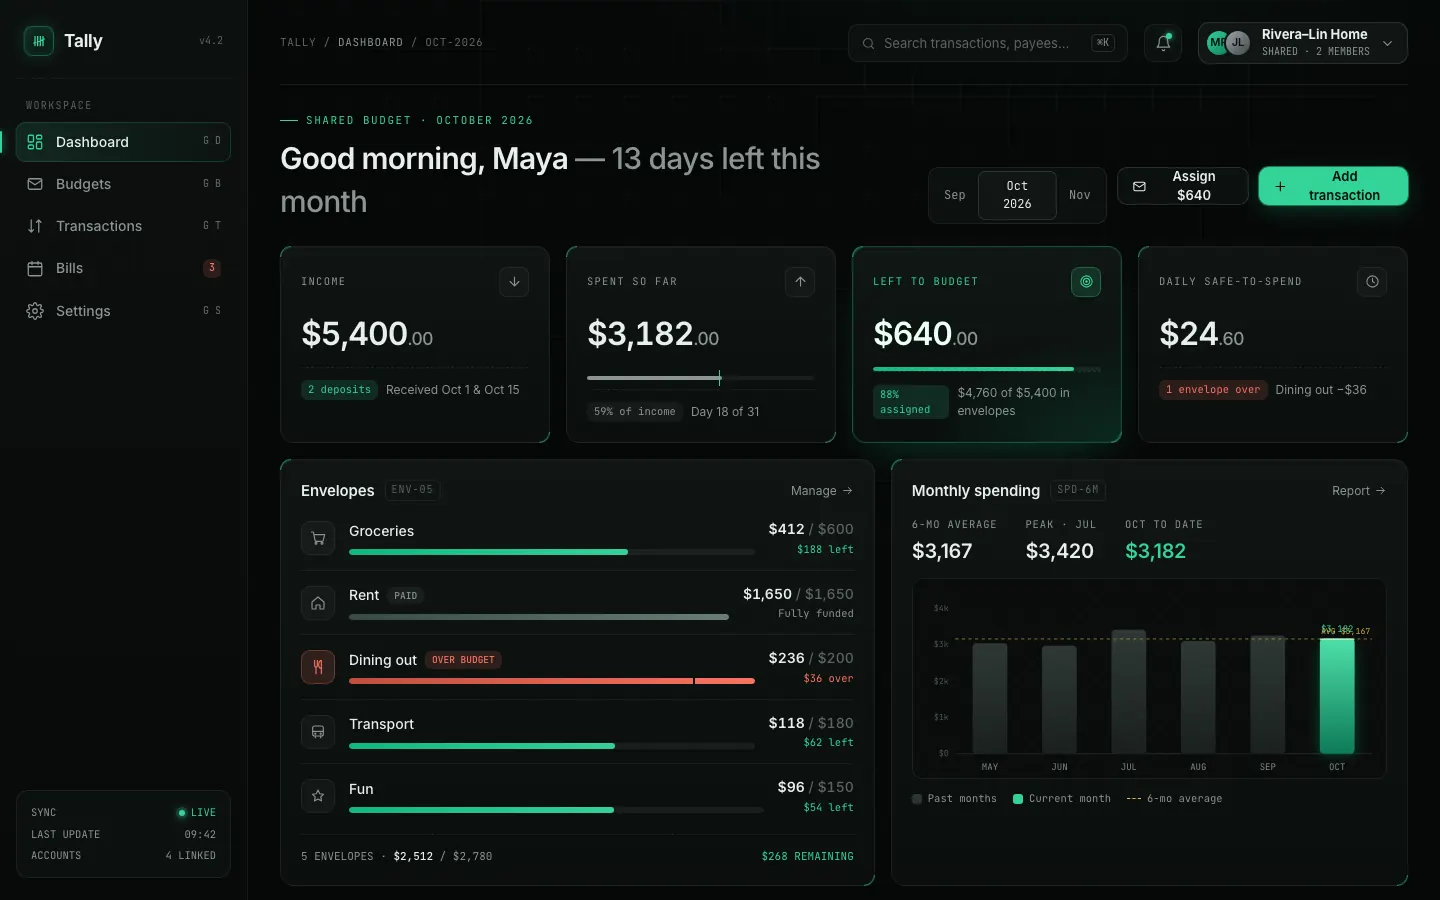Open Transactions in the sidebar

[123, 226]
